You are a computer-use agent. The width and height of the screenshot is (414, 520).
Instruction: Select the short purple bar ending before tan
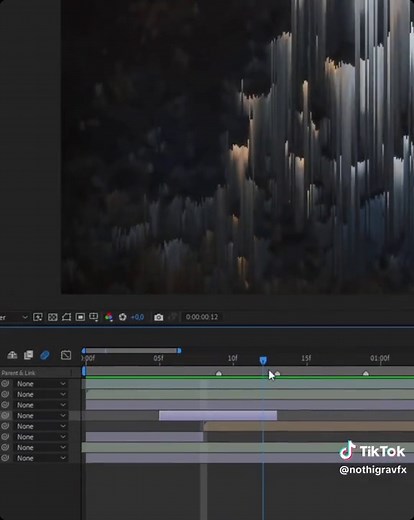point(144,437)
